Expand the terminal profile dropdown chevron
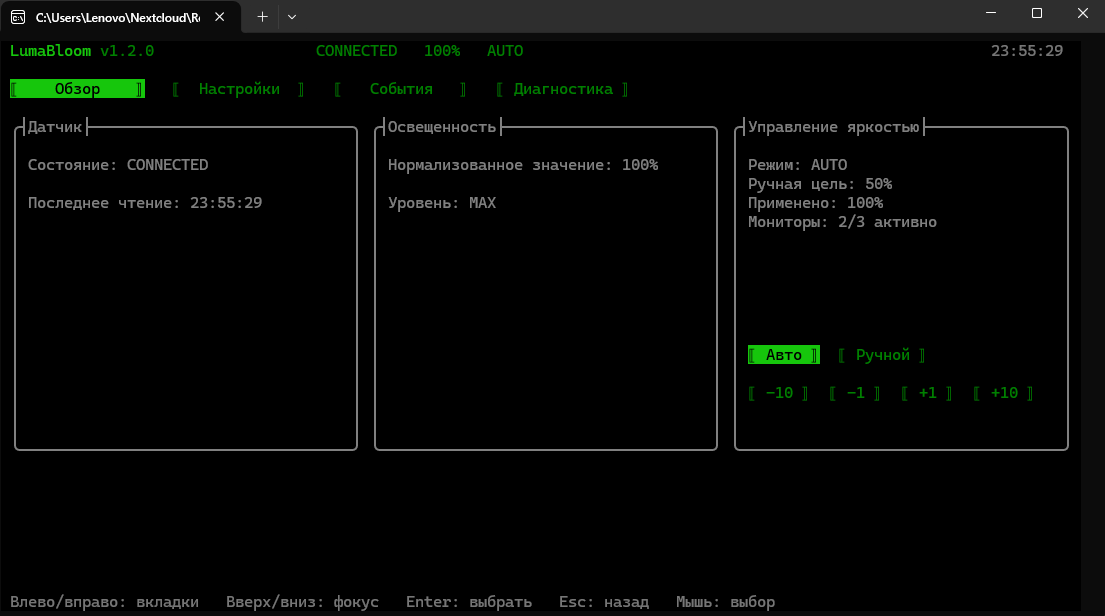The height and width of the screenshot is (616, 1105). [292, 17]
